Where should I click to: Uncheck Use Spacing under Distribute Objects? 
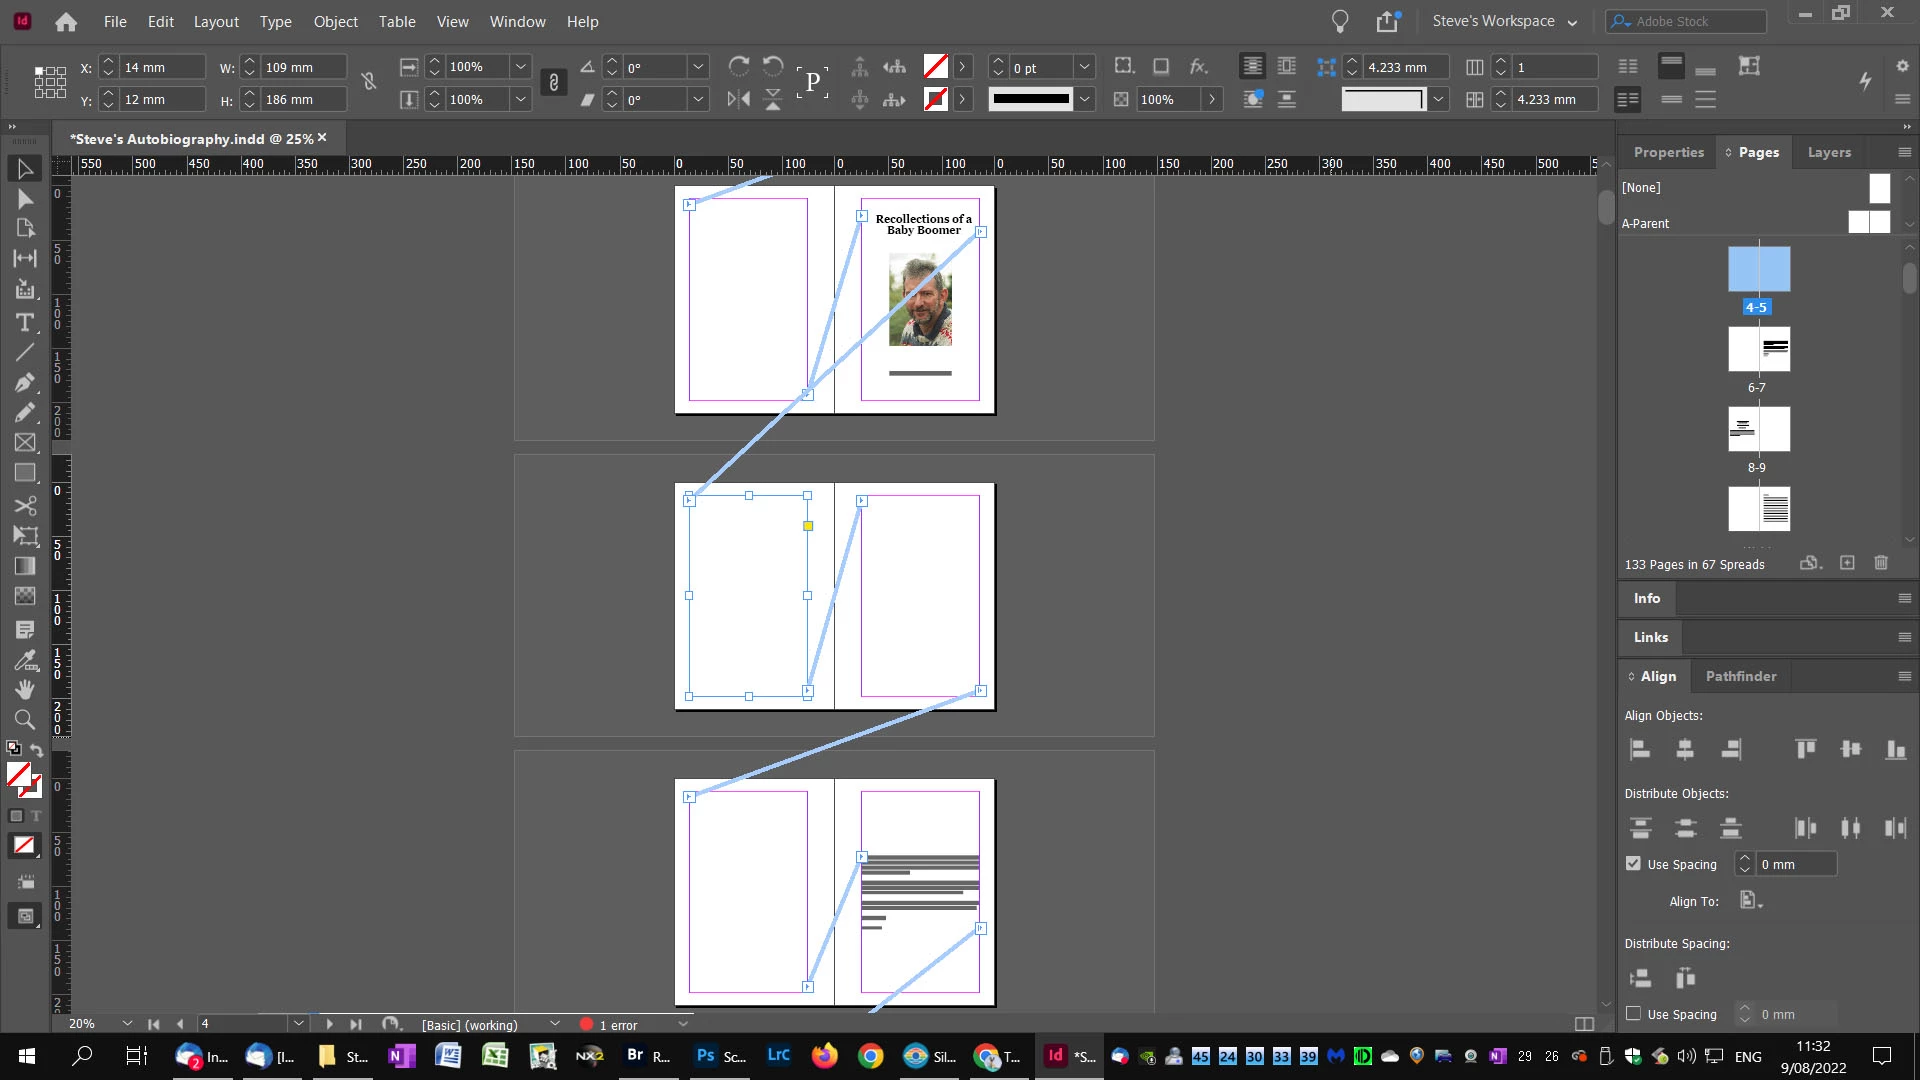[x=1634, y=864]
